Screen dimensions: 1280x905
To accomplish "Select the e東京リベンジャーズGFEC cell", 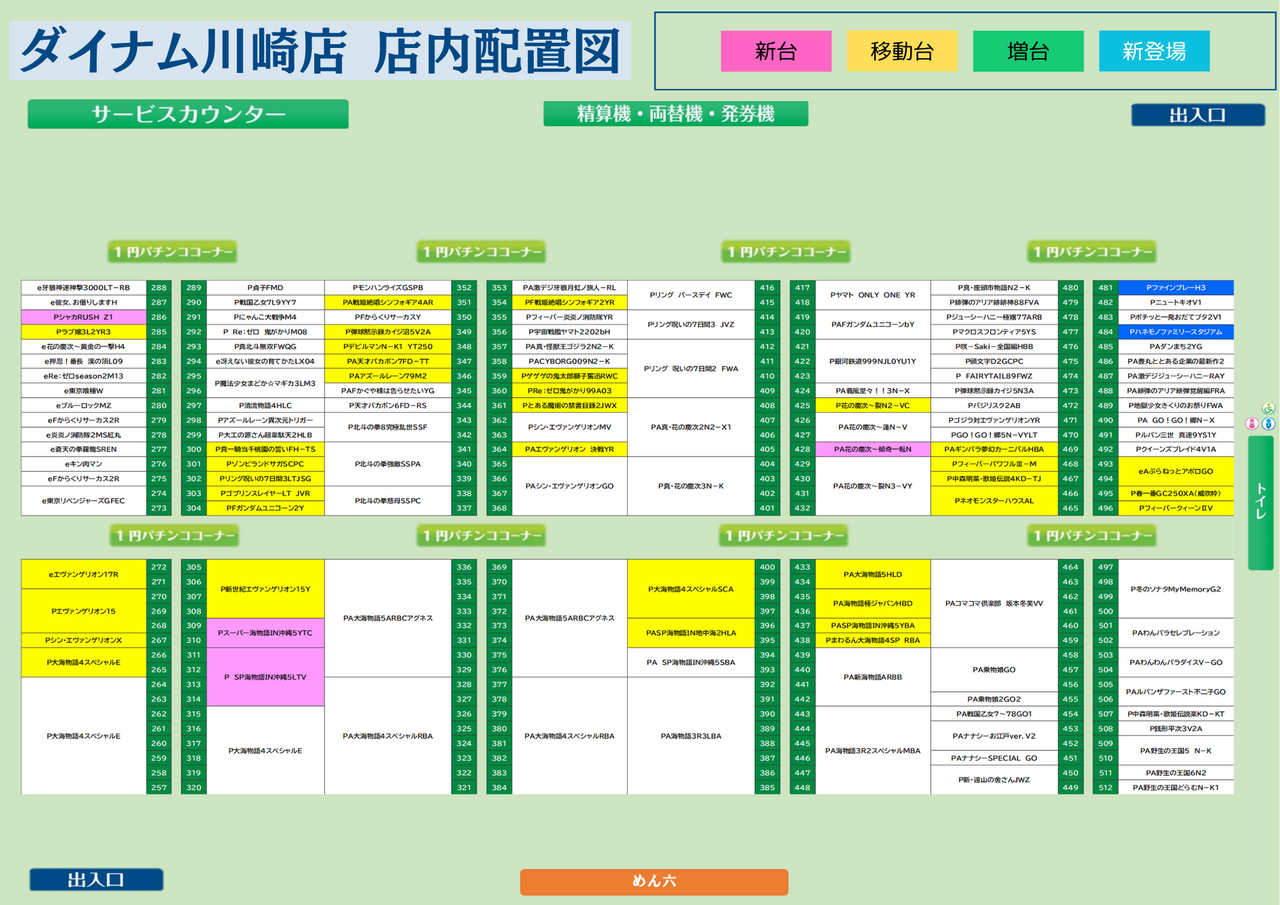I will pos(84,501).
